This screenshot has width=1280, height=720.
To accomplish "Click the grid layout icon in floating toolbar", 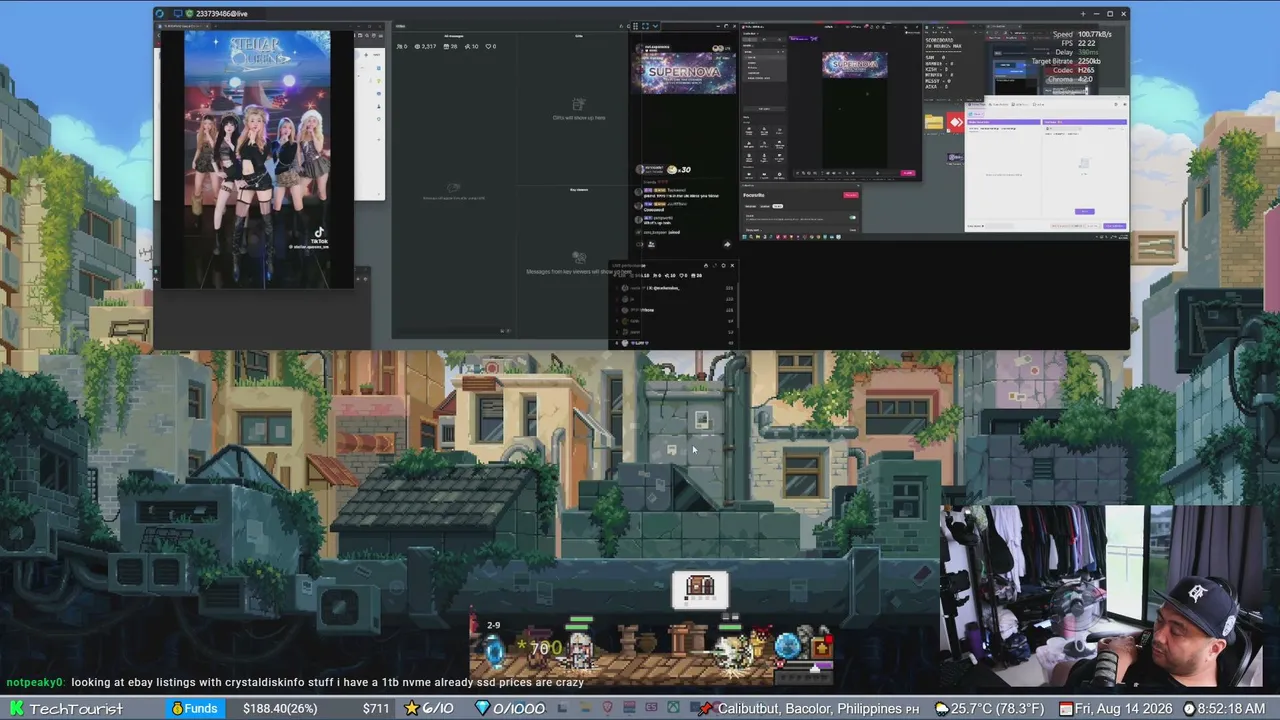I will [x=635, y=26].
